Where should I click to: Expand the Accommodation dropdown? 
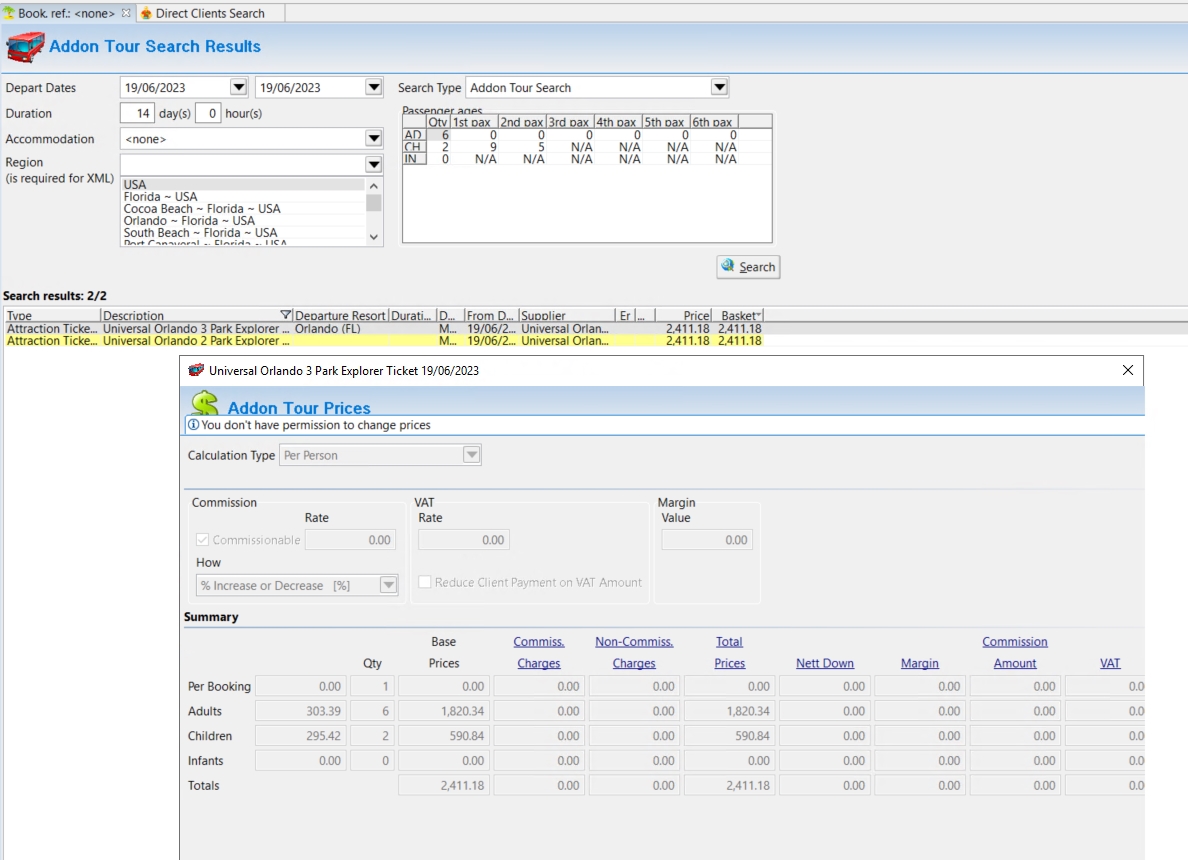click(373, 139)
